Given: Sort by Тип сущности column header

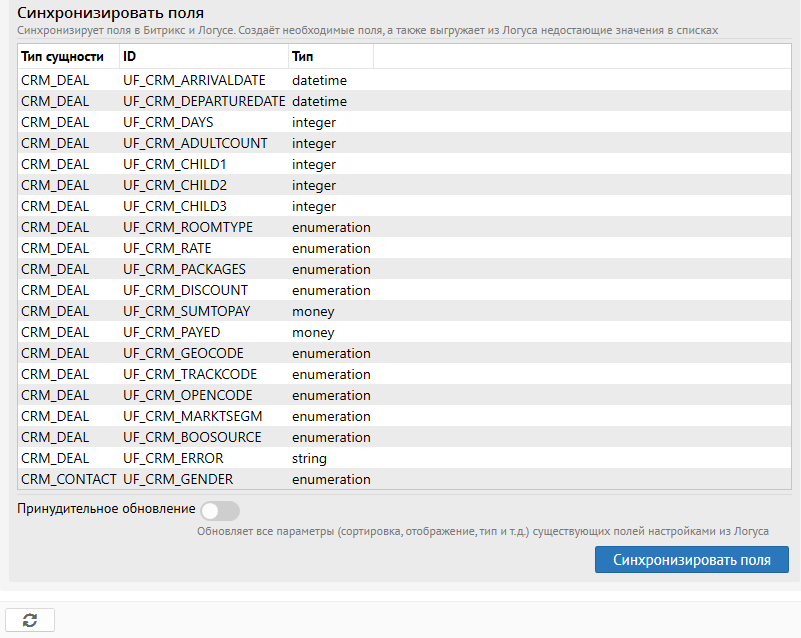Looking at the screenshot, I should 62,57.
